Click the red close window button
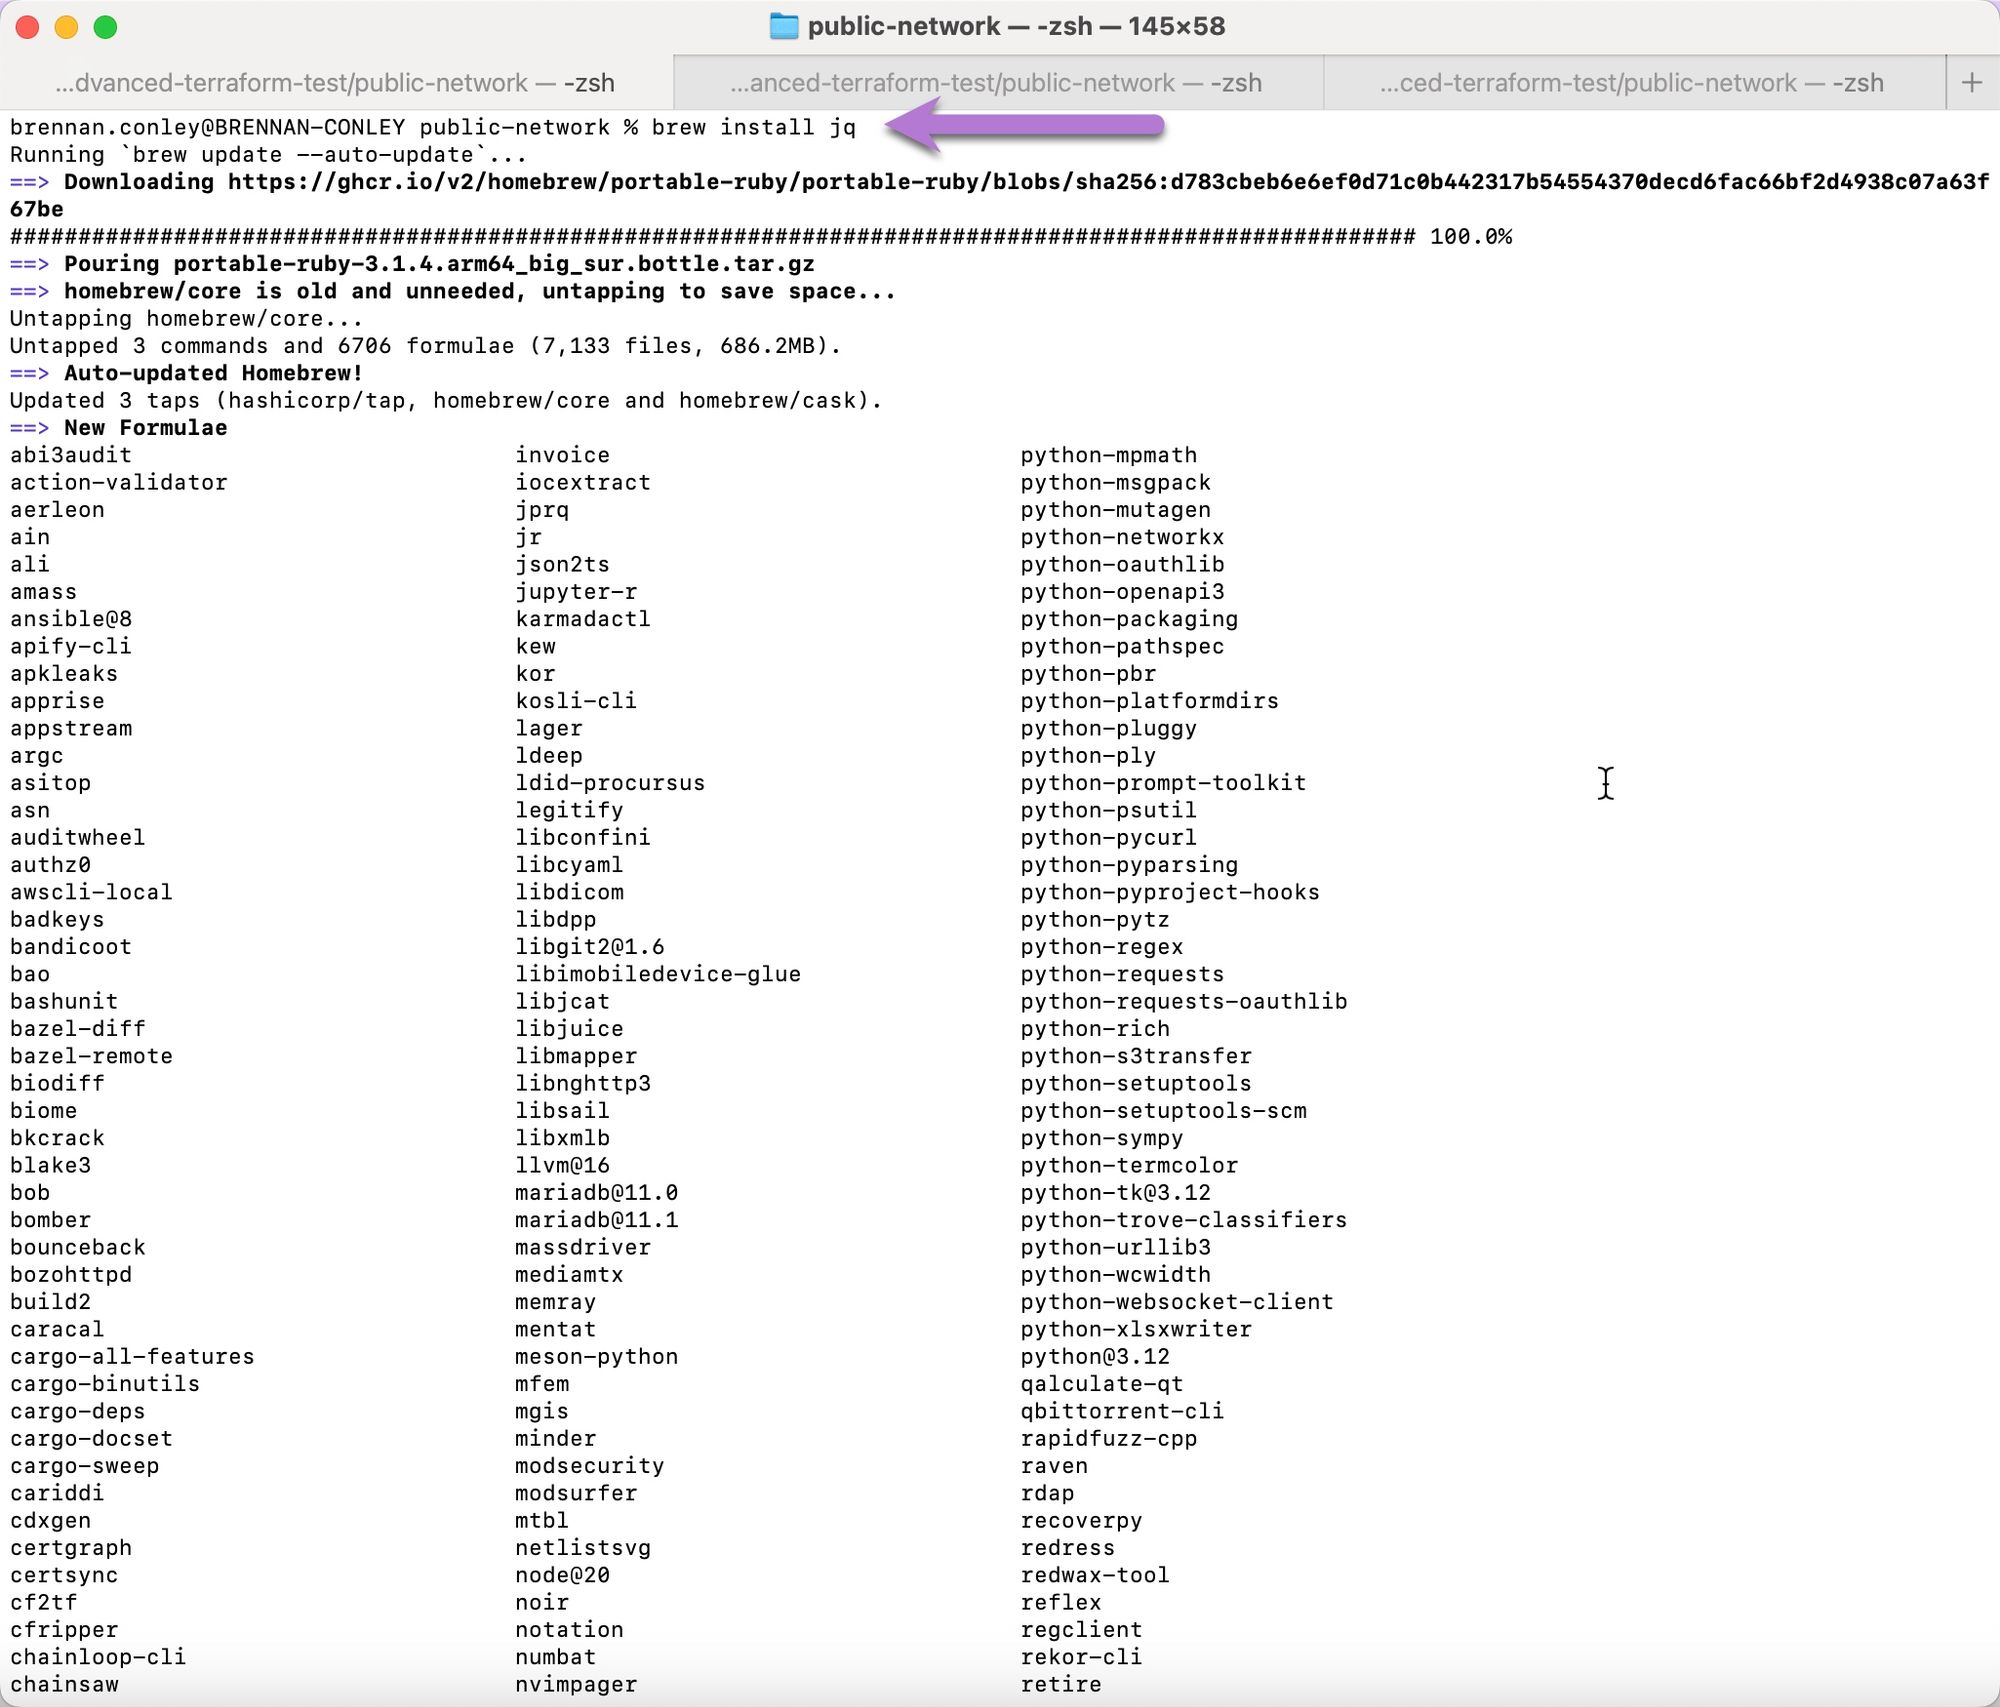 tap(28, 27)
